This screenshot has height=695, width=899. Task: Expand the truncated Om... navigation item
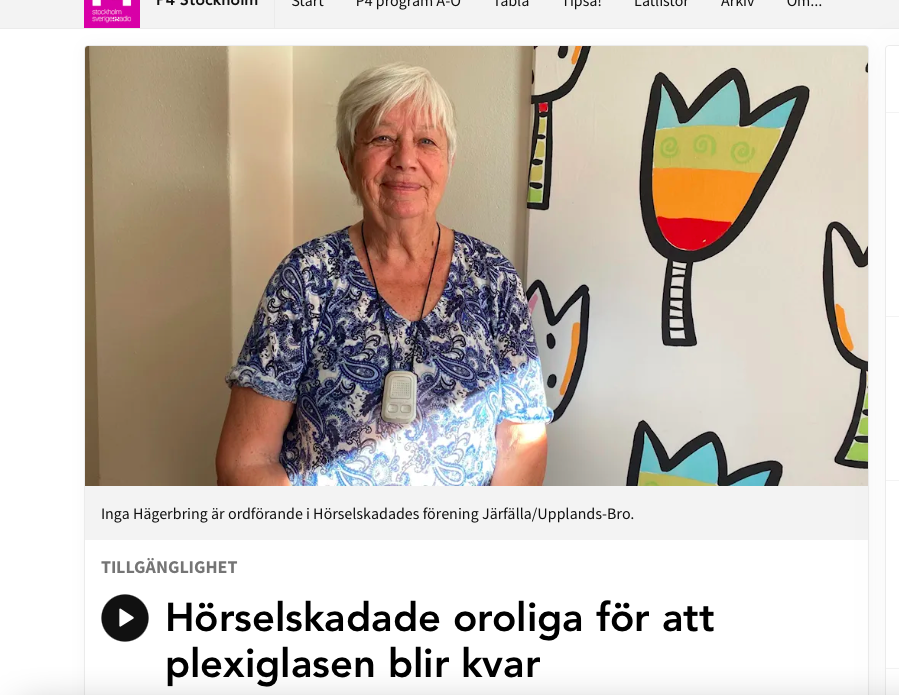(804, 3)
